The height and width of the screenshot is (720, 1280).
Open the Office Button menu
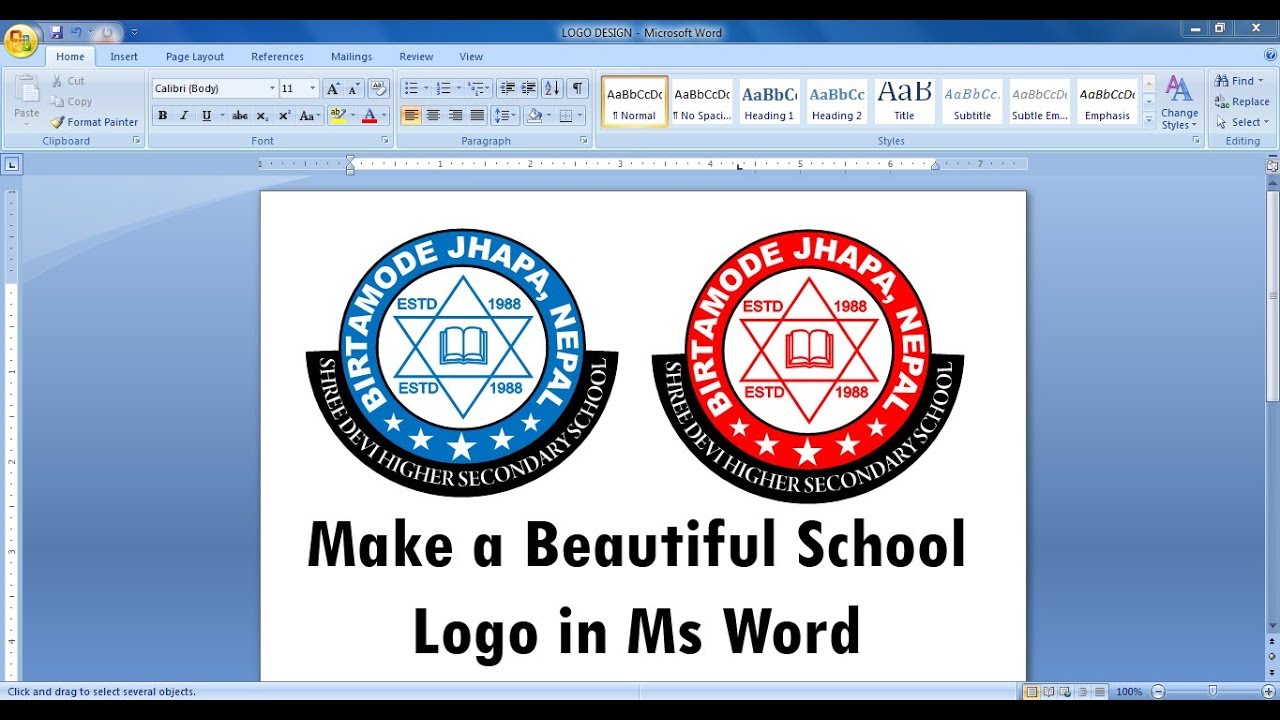pyautogui.click(x=21, y=41)
